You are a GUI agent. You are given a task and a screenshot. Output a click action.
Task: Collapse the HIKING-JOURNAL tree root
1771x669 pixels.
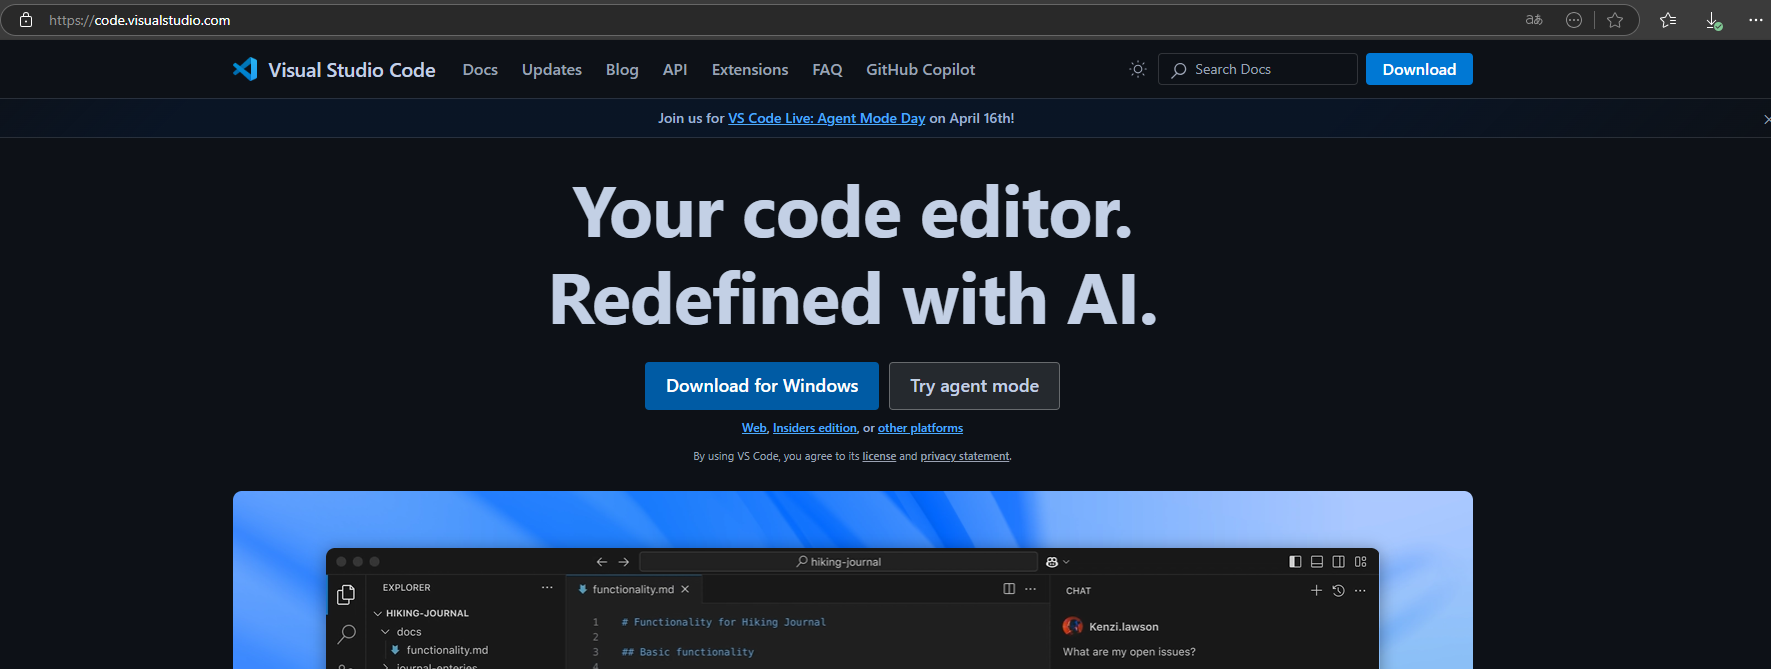378,614
